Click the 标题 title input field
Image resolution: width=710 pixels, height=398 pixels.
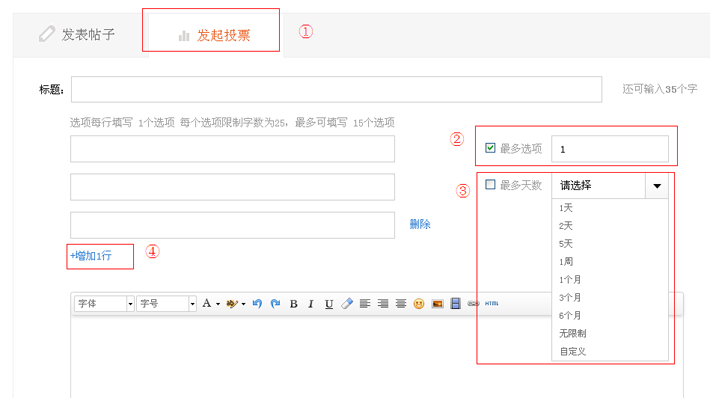pyautogui.click(x=336, y=89)
